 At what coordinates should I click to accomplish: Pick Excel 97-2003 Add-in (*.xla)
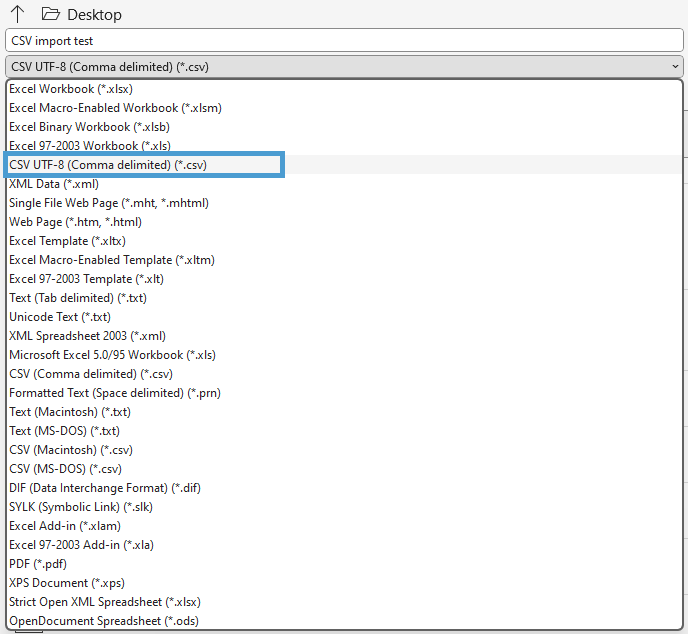click(344, 545)
